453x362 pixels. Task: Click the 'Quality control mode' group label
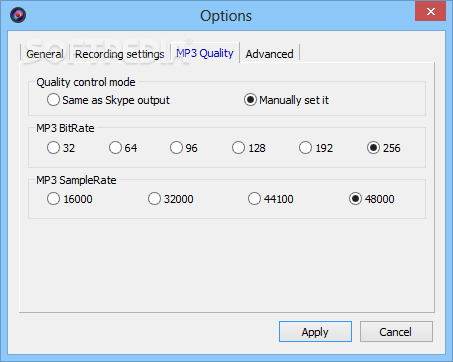(x=86, y=82)
